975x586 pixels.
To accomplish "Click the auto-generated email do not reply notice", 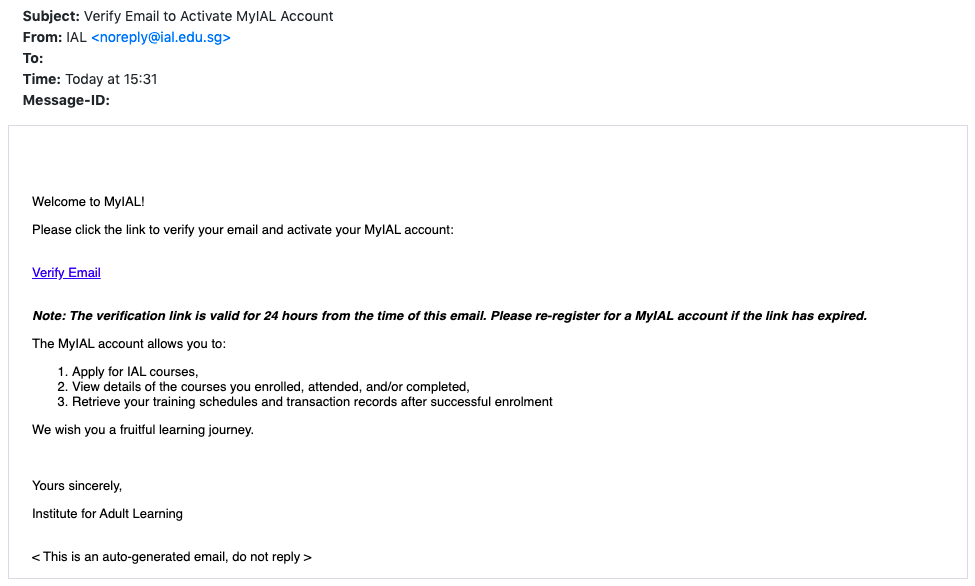I will (172, 557).
